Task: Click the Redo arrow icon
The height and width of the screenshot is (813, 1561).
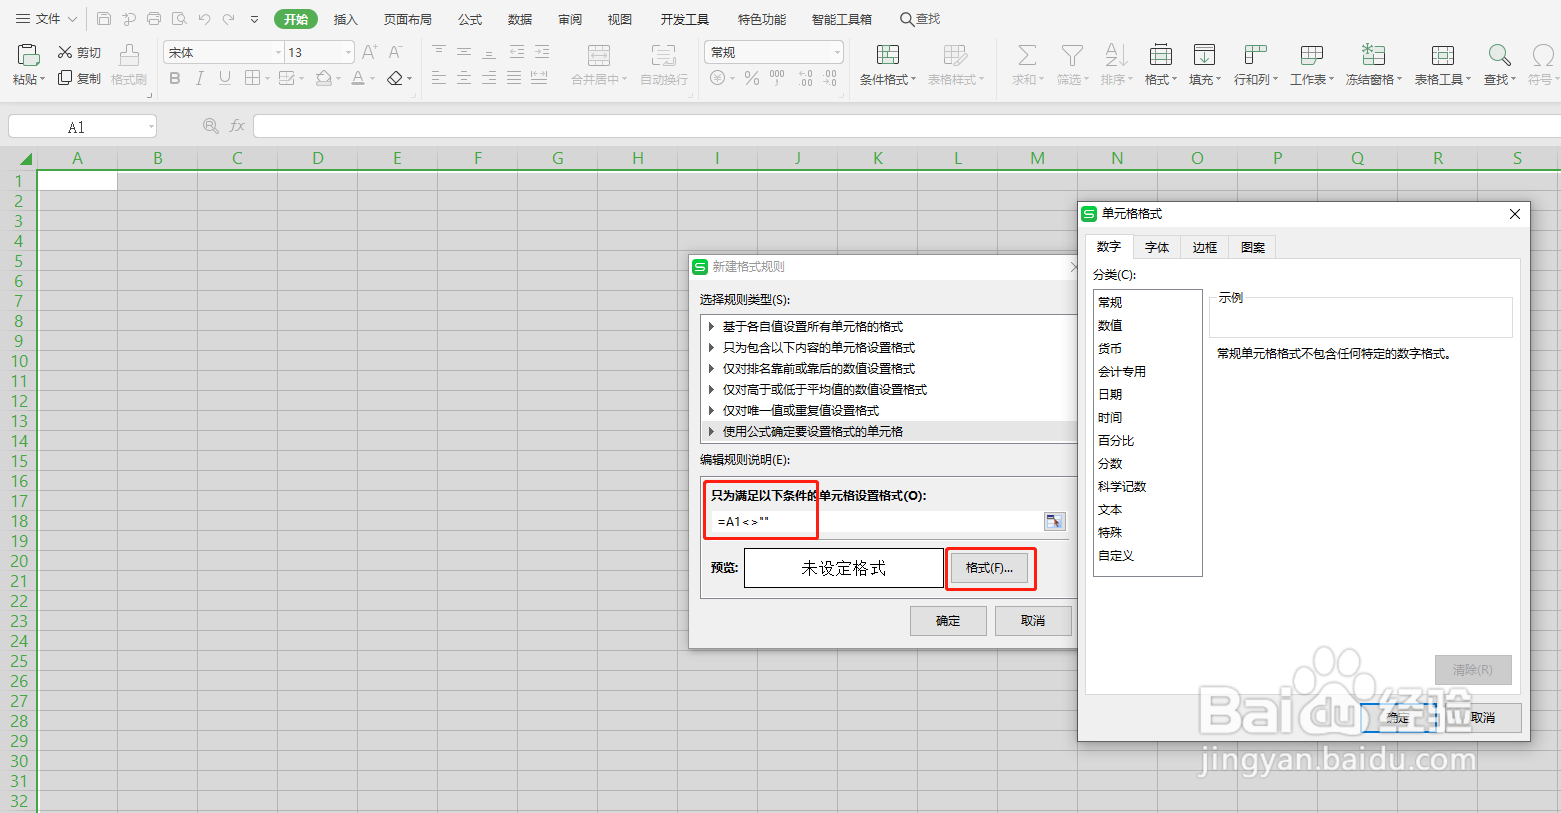Action: pyautogui.click(x=229, y=19)
